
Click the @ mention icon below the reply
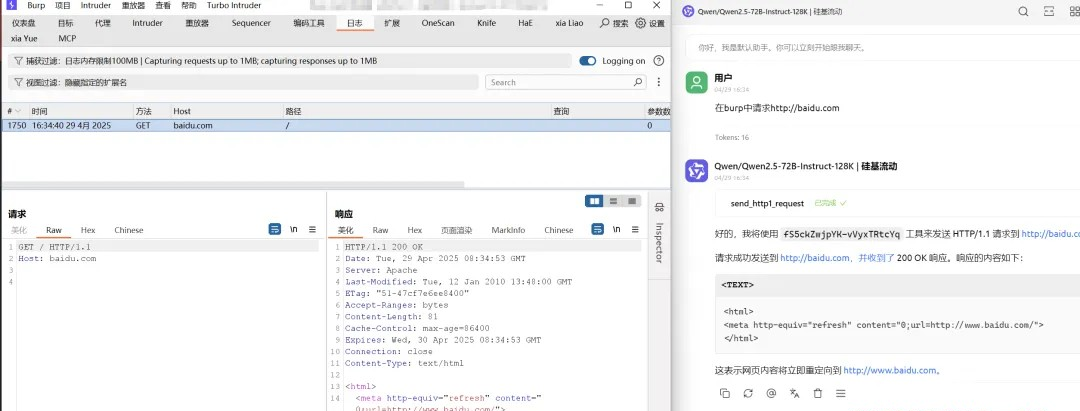[771, 393]
